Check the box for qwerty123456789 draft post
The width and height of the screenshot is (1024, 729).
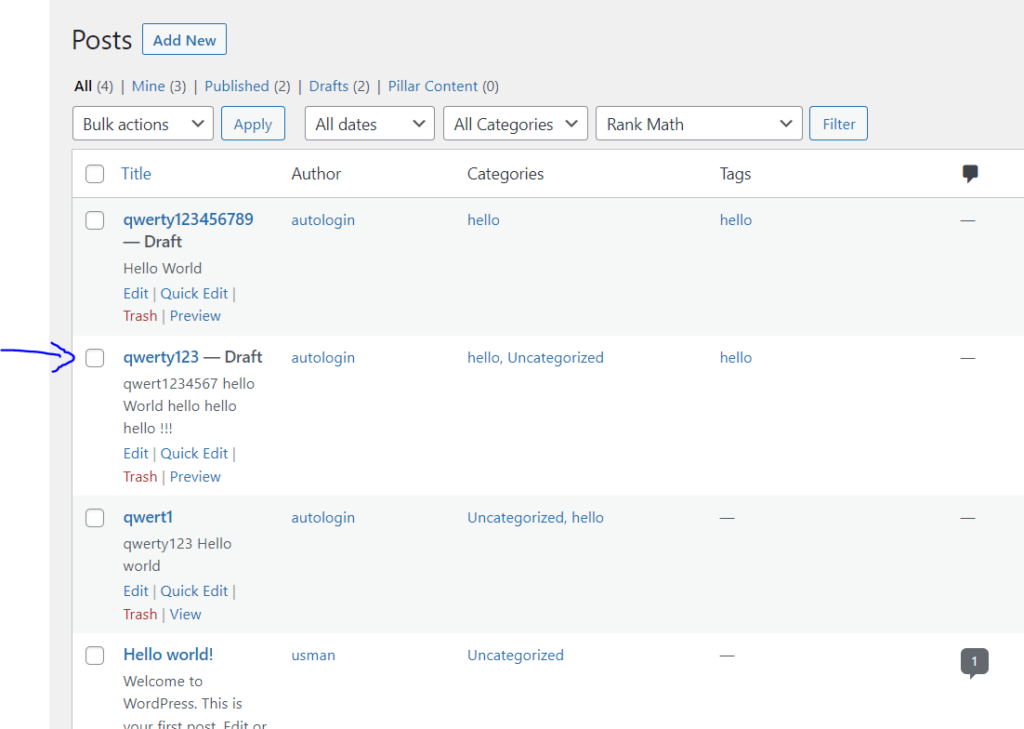tap(95, 220)
